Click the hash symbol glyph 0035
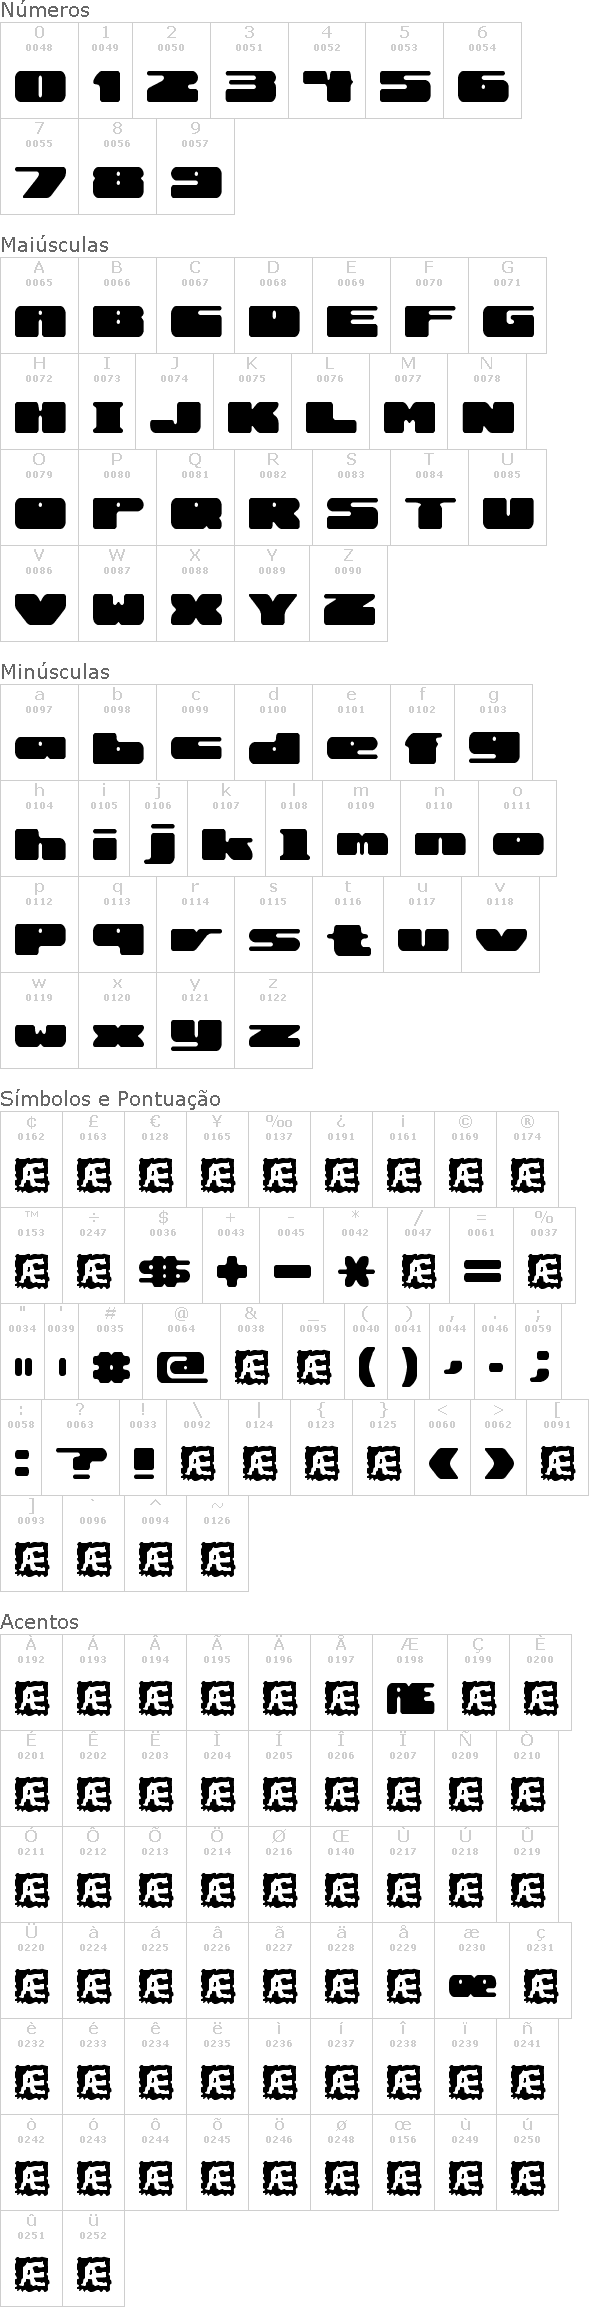 pyautogui.click(x=110, y=1351)
